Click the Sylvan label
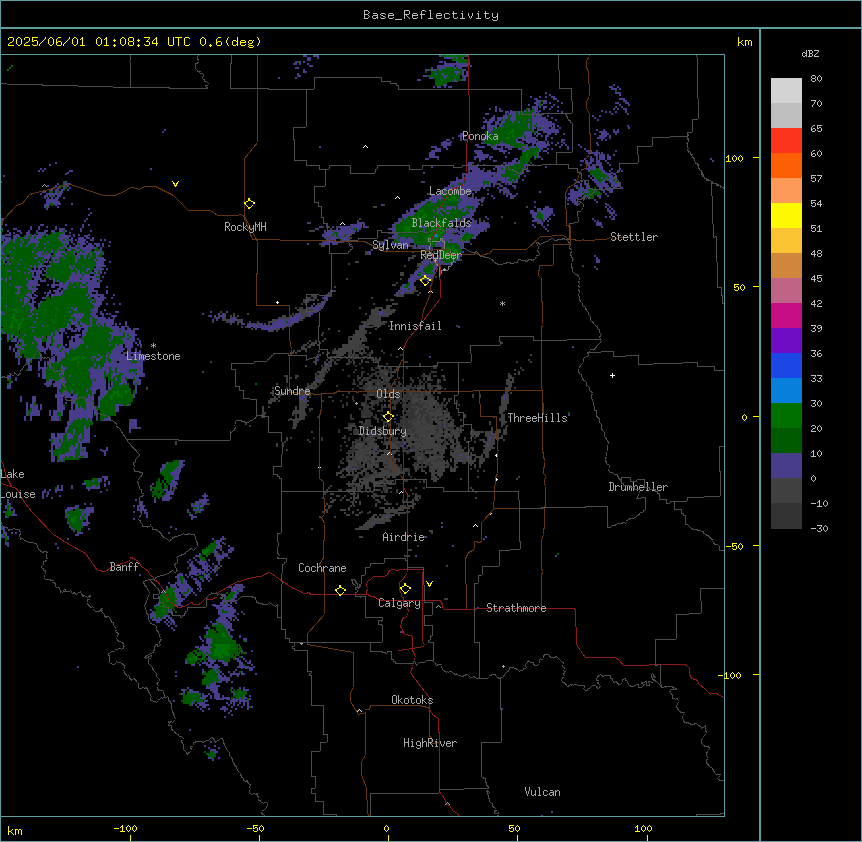862x842 pixels. (x=390, y=245)
